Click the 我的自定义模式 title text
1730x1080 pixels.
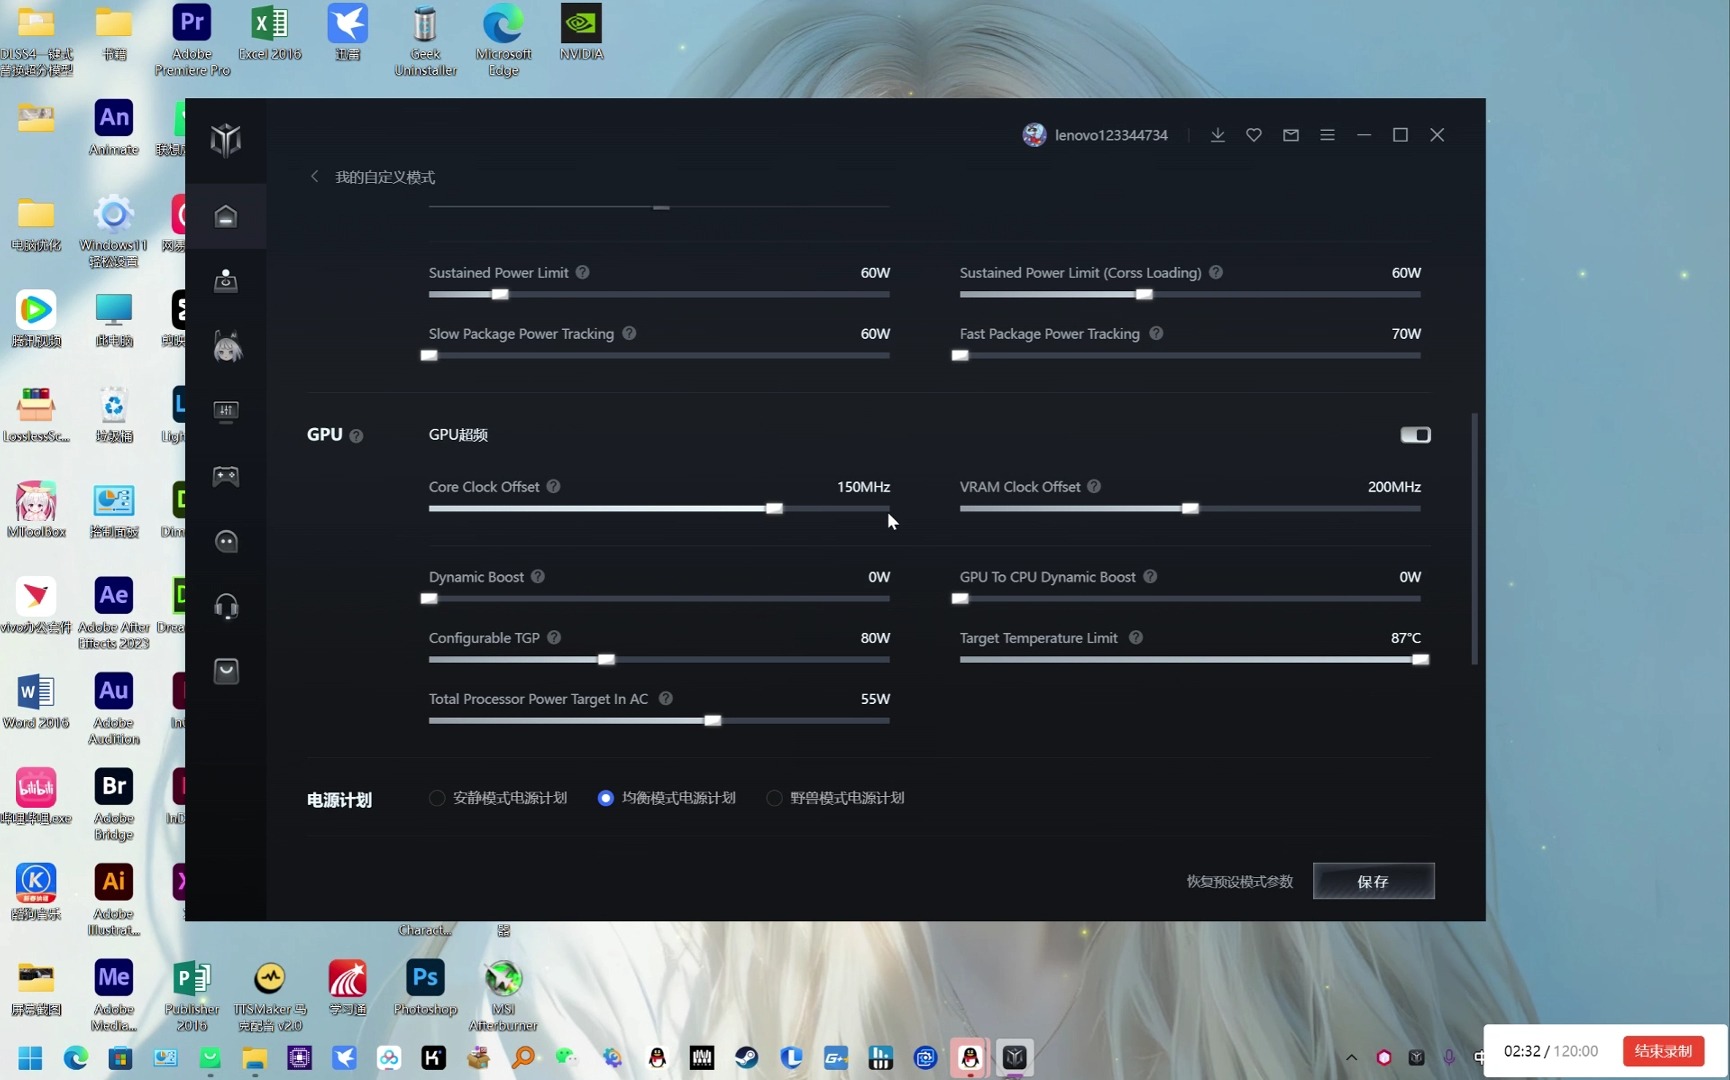coord(385,177)
